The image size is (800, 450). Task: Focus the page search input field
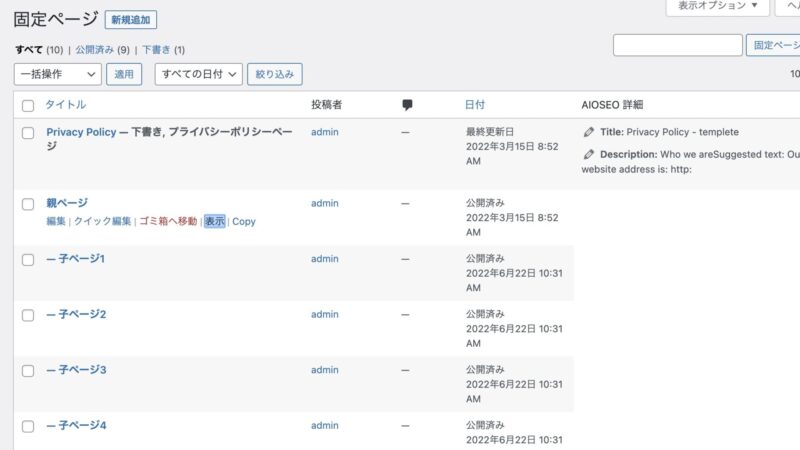click(677, 45)
